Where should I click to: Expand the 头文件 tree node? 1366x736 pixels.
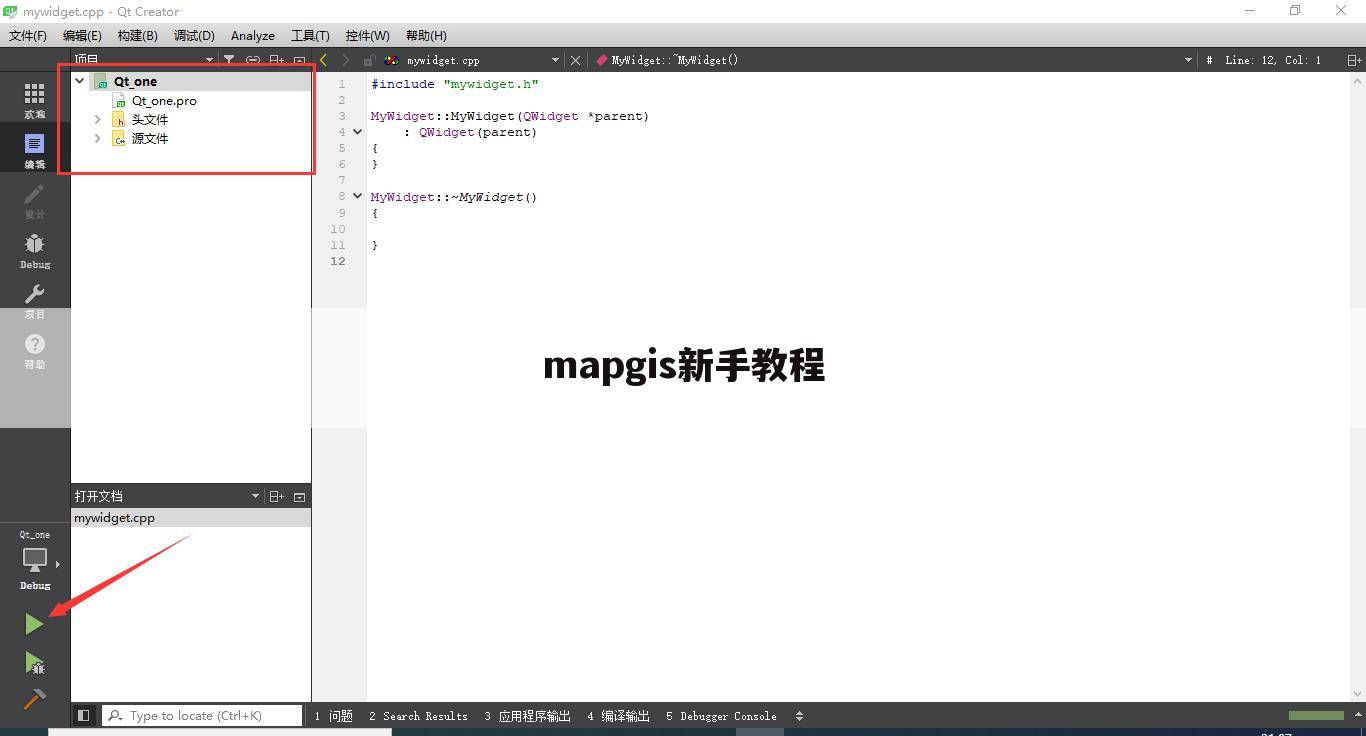(97, 119)
